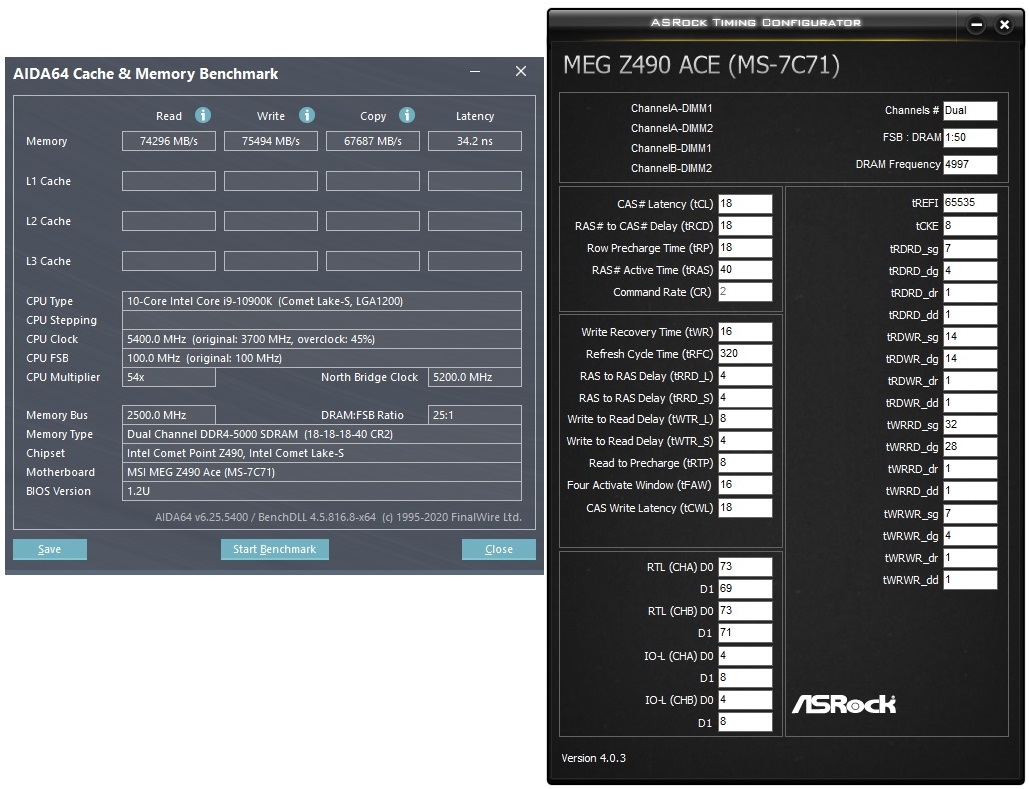Click the Read to Precharge (tRTP) field

[746, 463]
